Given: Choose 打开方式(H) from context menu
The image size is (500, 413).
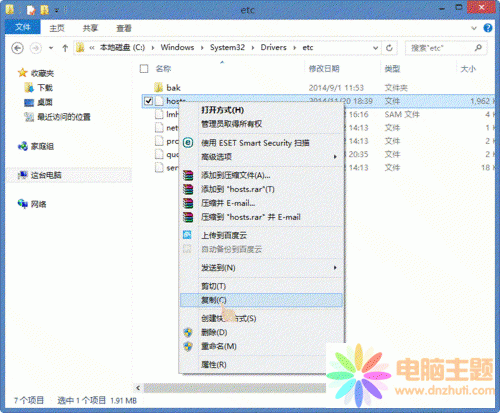Looking at the screenshot, I should (x=262, y=110).
